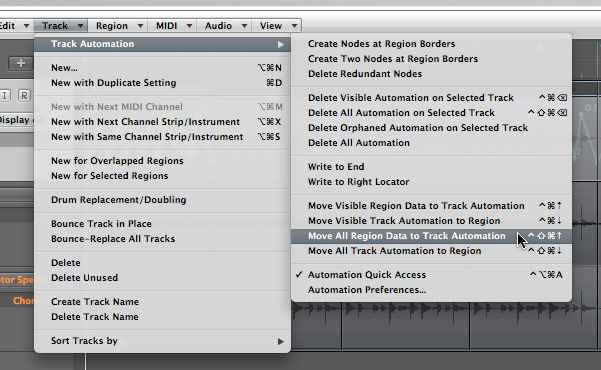Select New... track menu item
601x370 pixels.
[162, 68]
